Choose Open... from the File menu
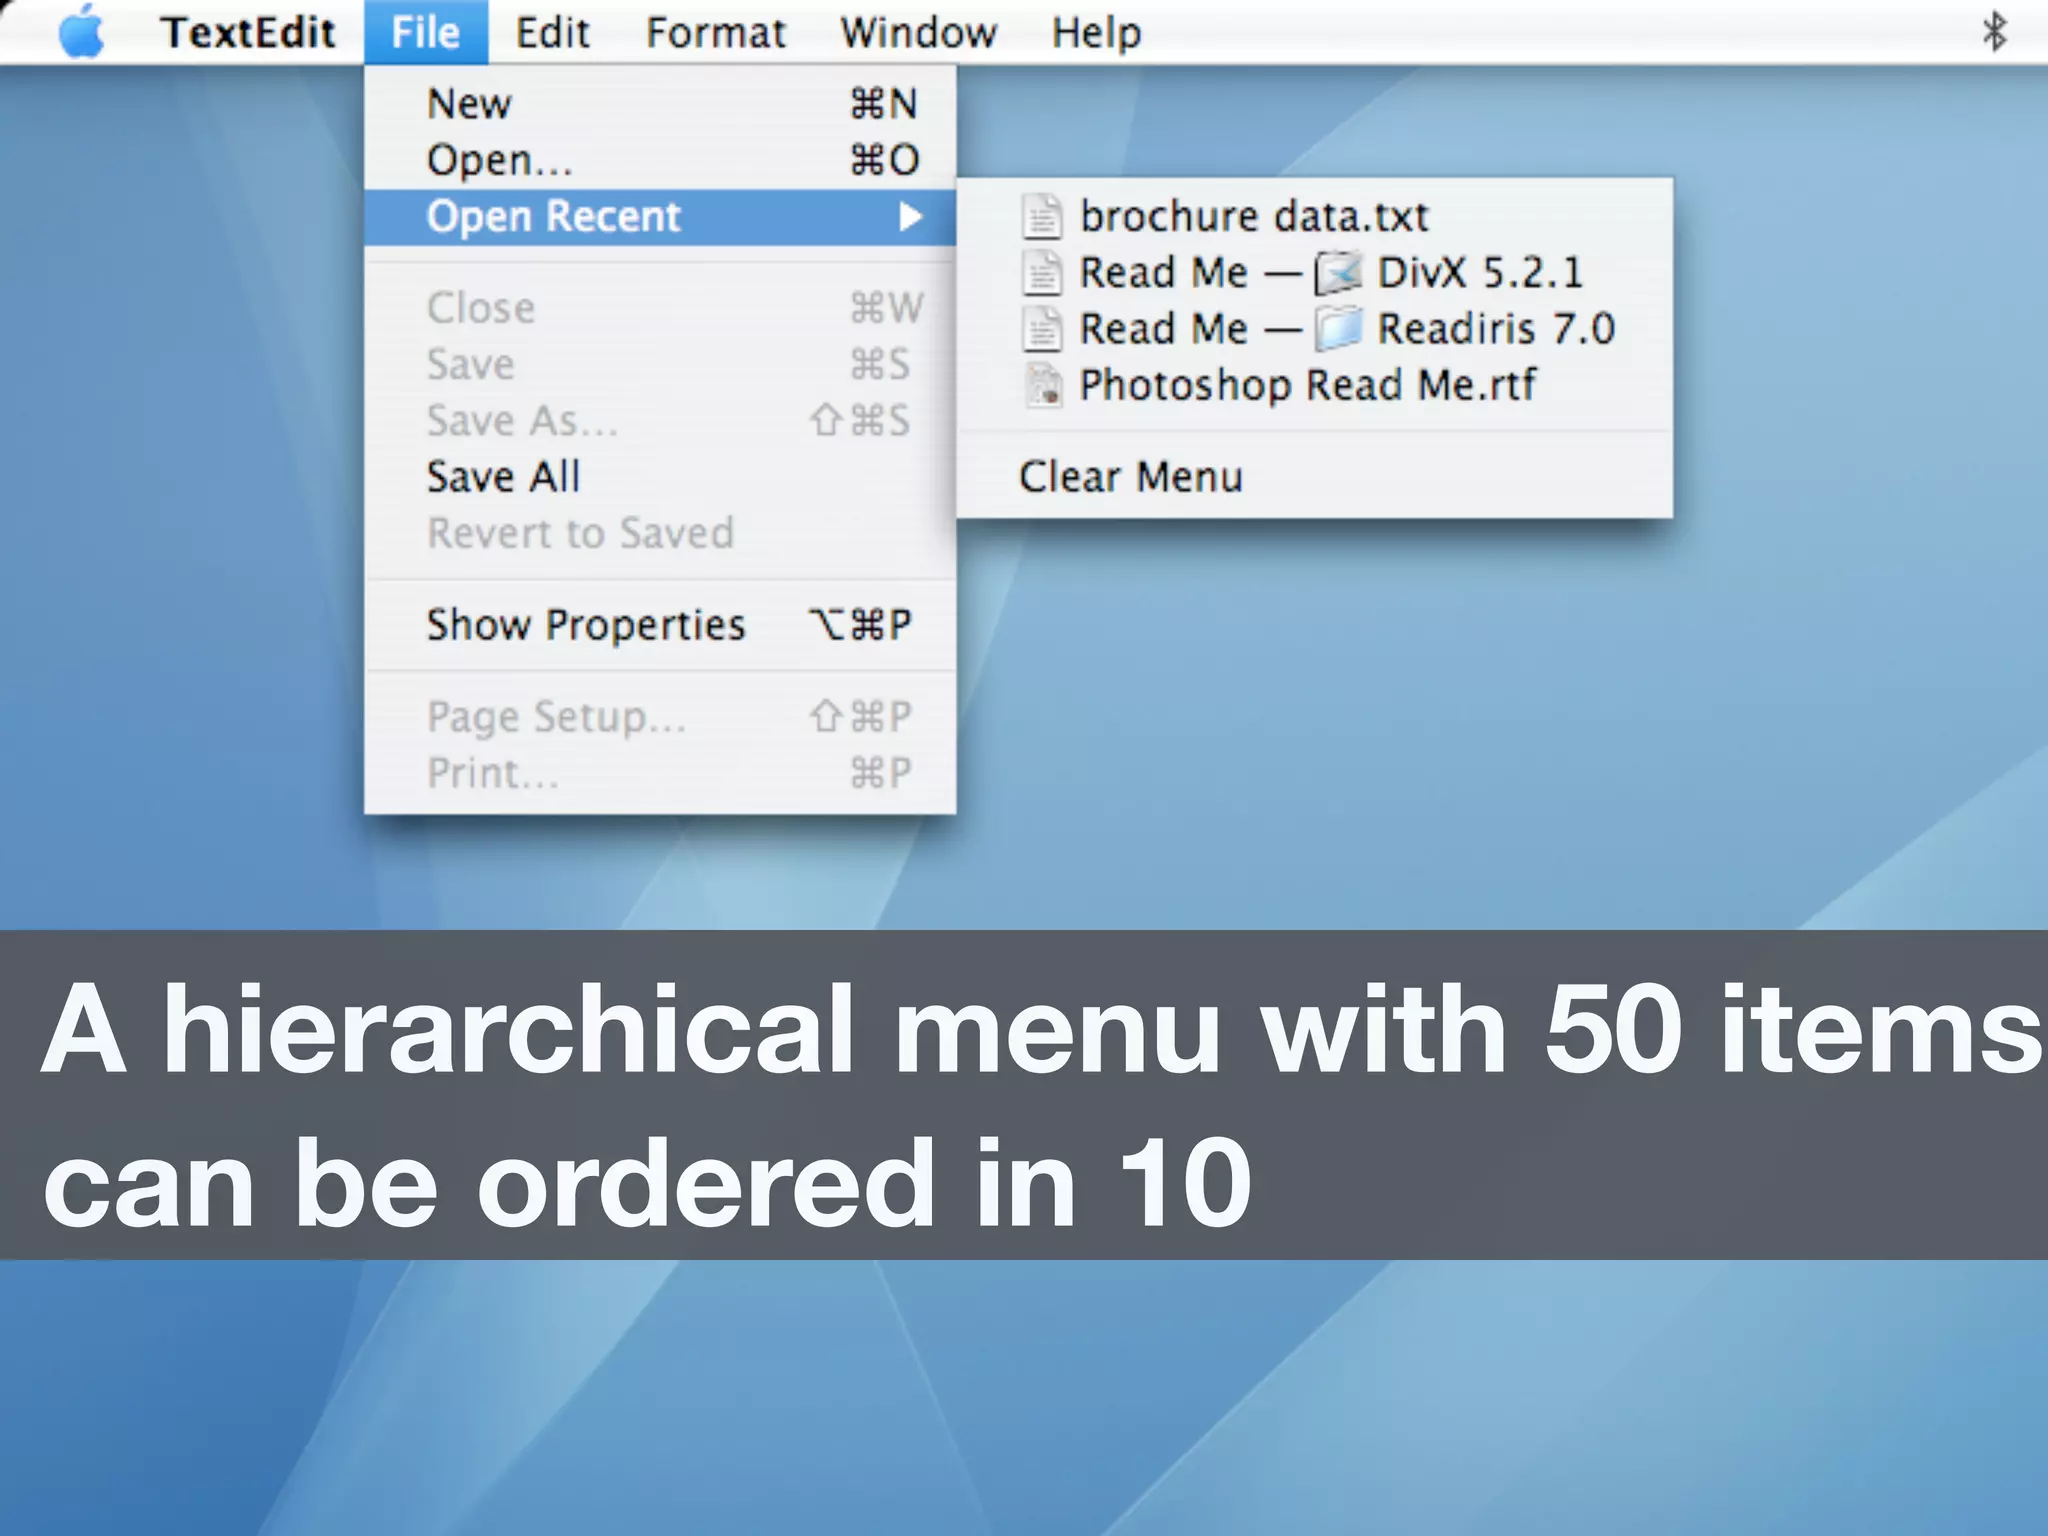 (660, 160)
